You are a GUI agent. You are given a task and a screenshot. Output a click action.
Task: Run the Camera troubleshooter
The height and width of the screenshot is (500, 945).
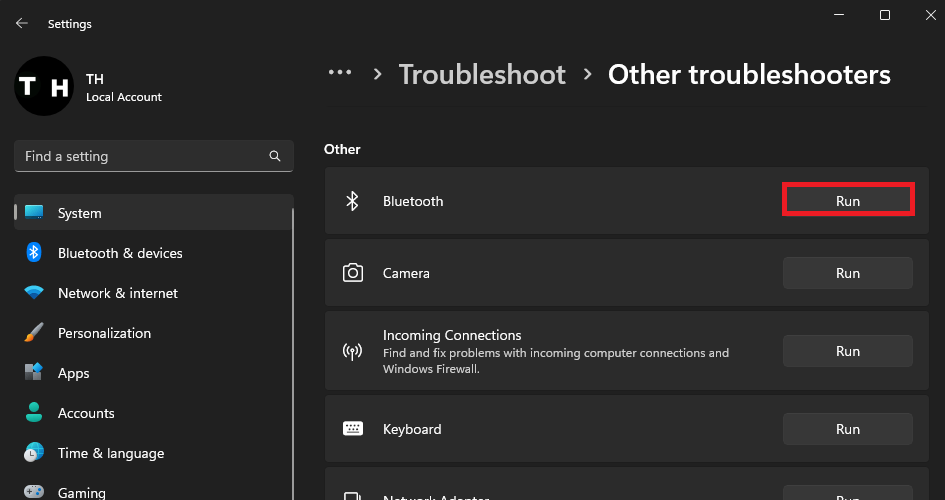pos(847,273)
